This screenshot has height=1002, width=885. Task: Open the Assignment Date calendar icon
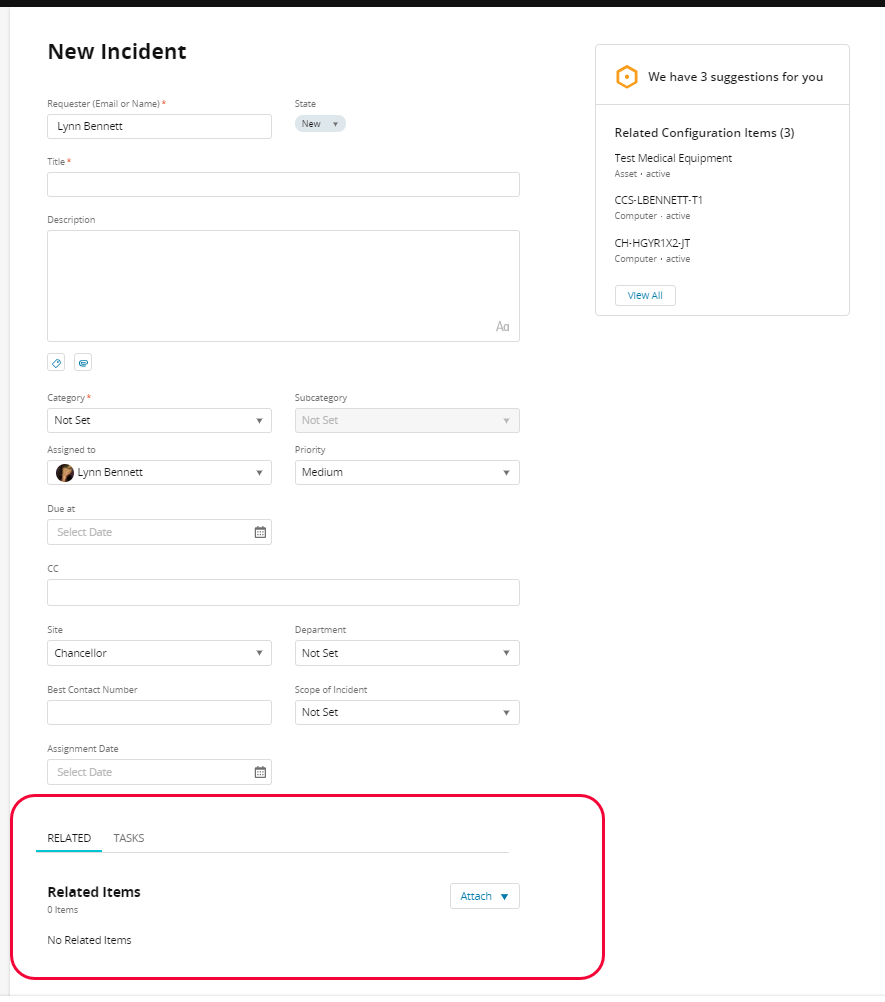click(x=260, y=772)
